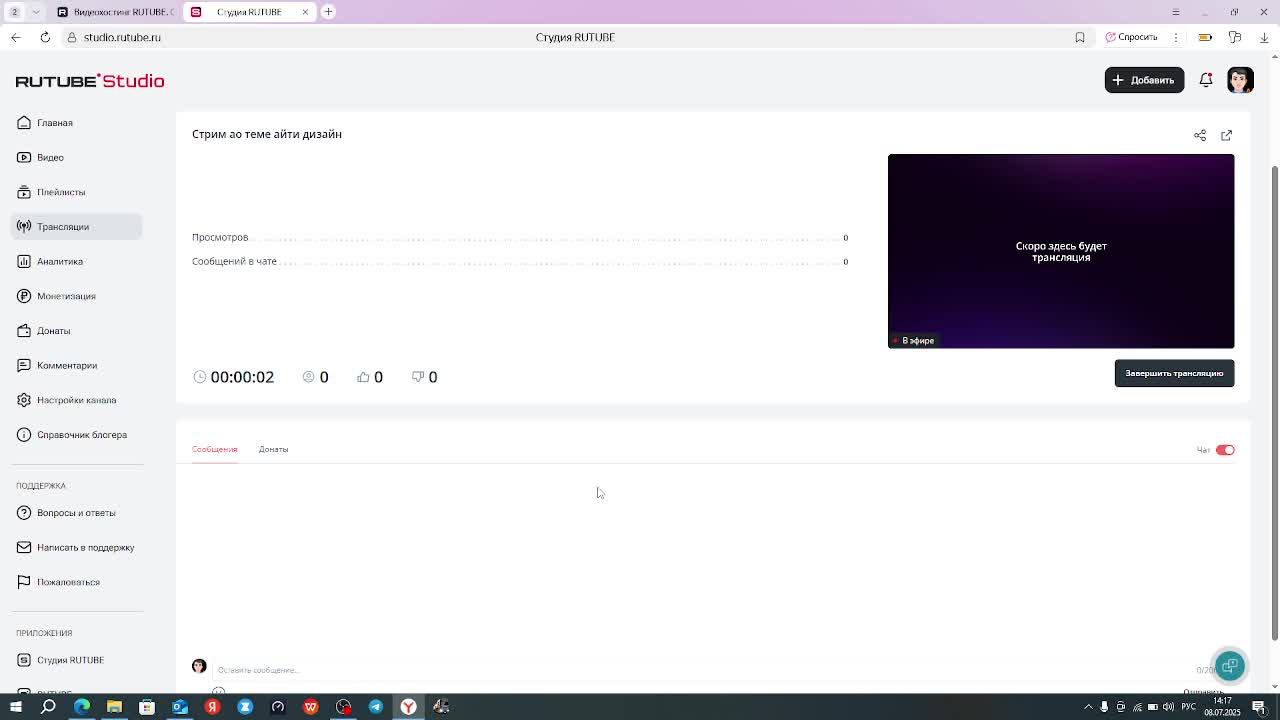The width and height of the screenshot is (1280, 720).
Task: Open the user profile avatar menu
Action: tap(1240, 80)
